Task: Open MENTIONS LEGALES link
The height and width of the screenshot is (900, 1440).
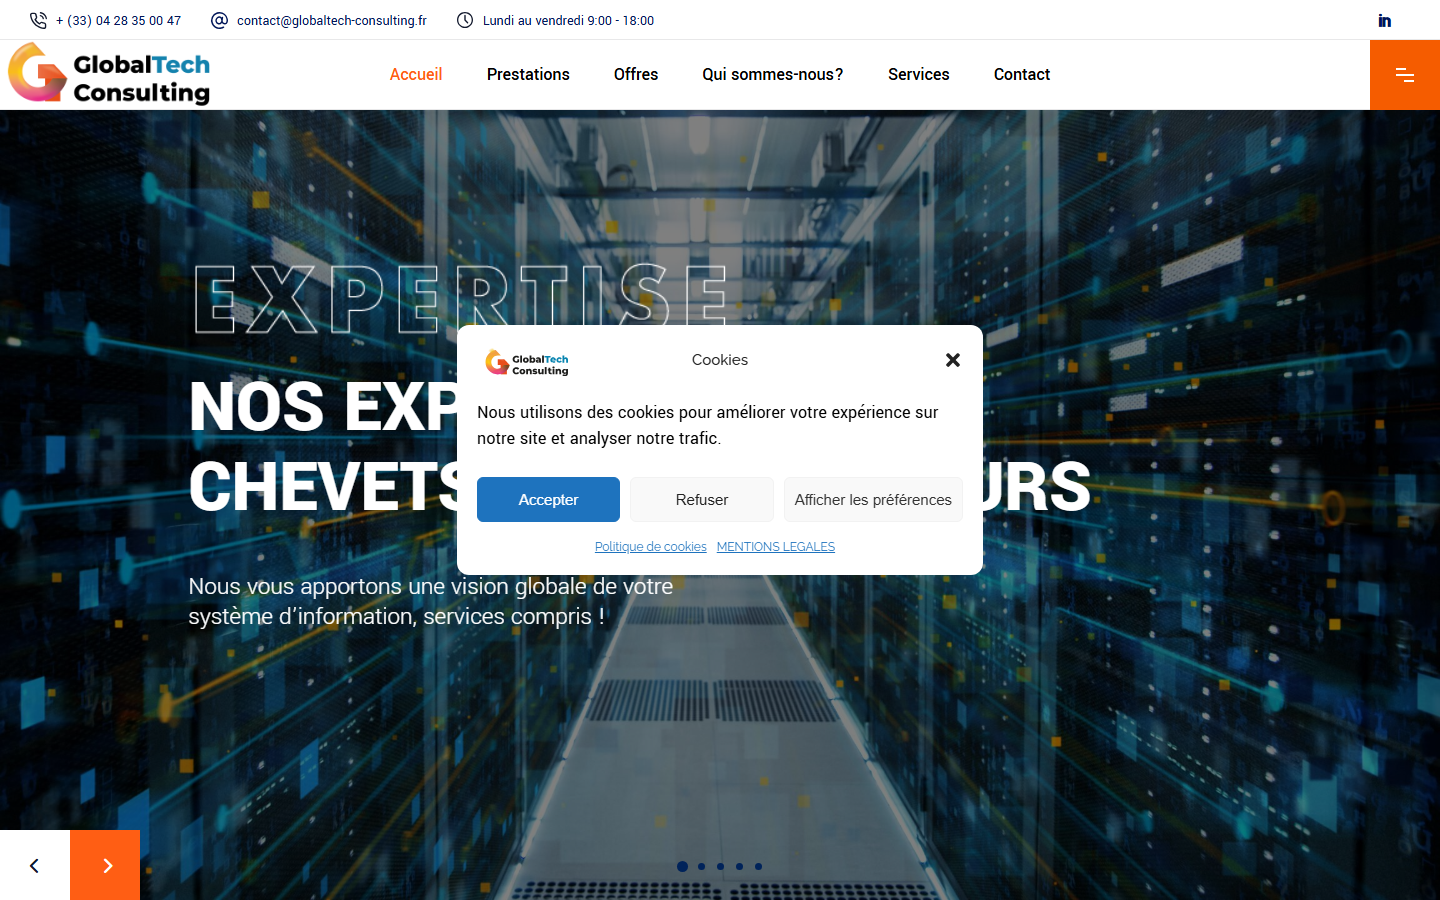Action: [776, 547]
